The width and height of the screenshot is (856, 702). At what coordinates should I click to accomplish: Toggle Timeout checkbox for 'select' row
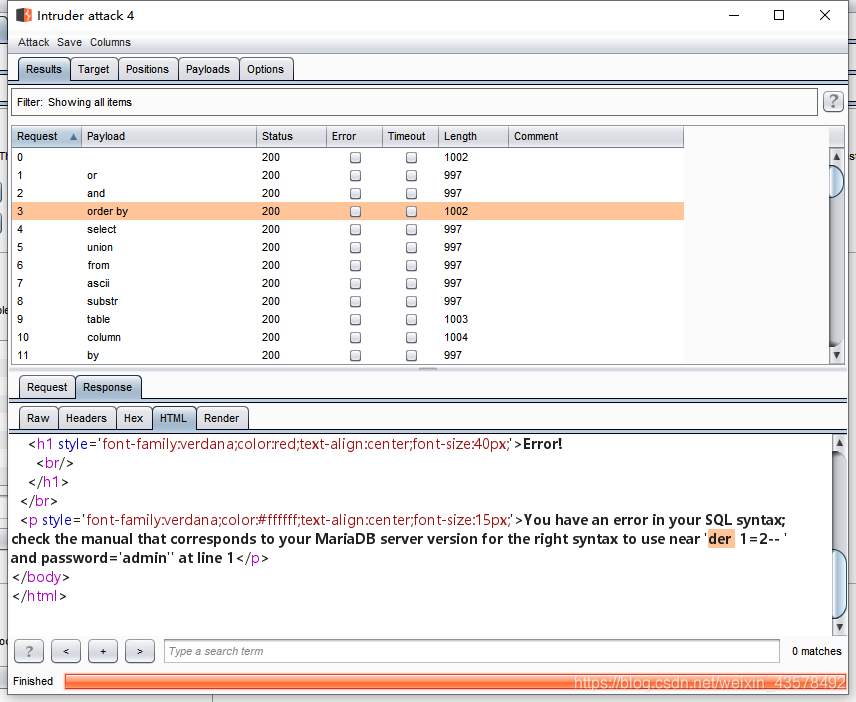point(412,229)
